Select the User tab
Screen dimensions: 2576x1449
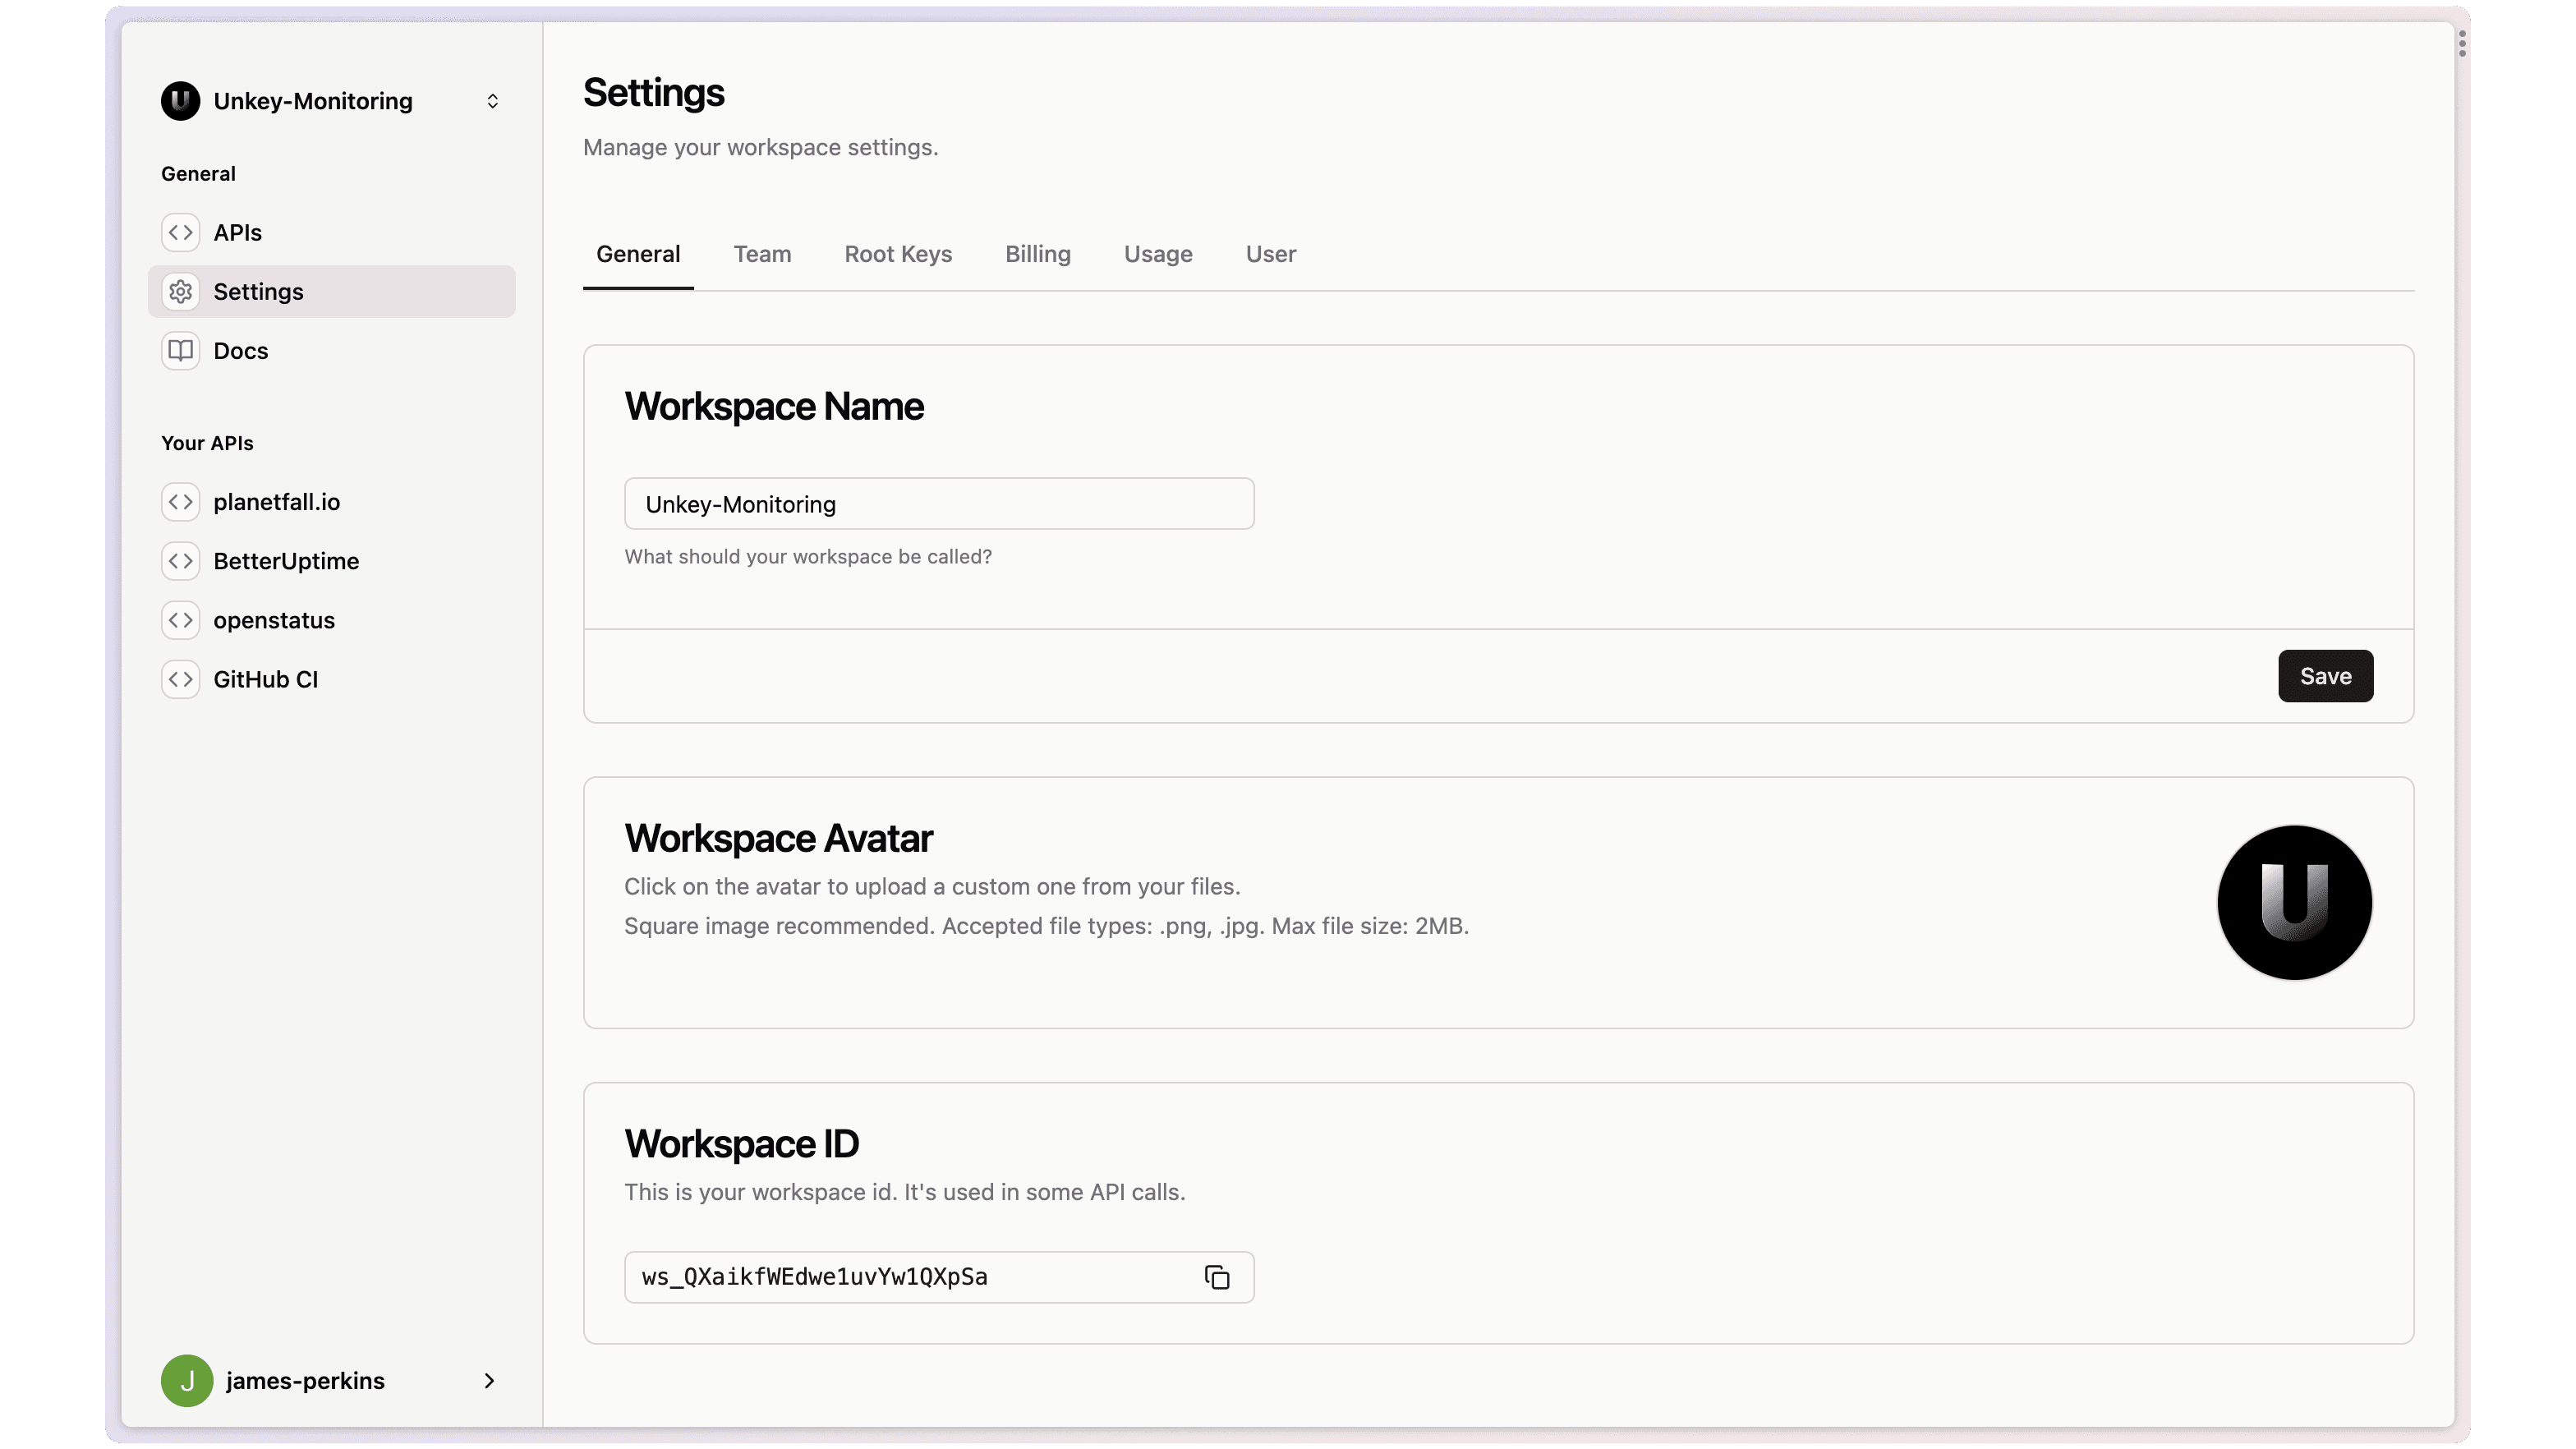click(x=1270, y=253)
